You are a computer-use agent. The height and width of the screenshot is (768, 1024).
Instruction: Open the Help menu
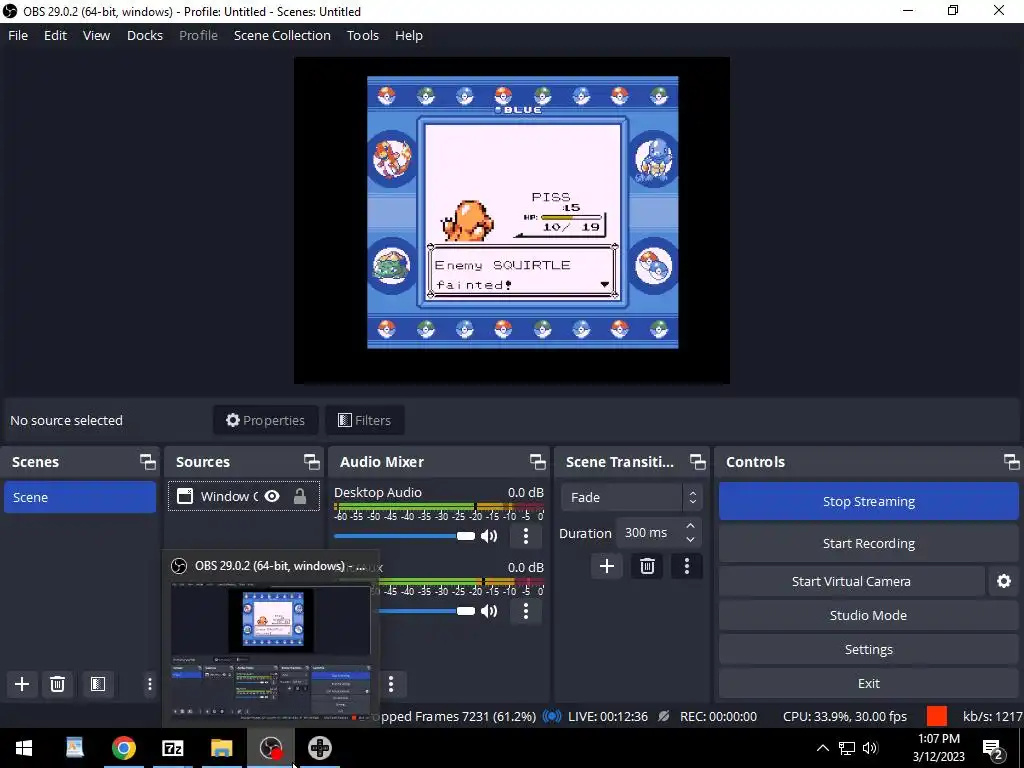click(409, 35)
